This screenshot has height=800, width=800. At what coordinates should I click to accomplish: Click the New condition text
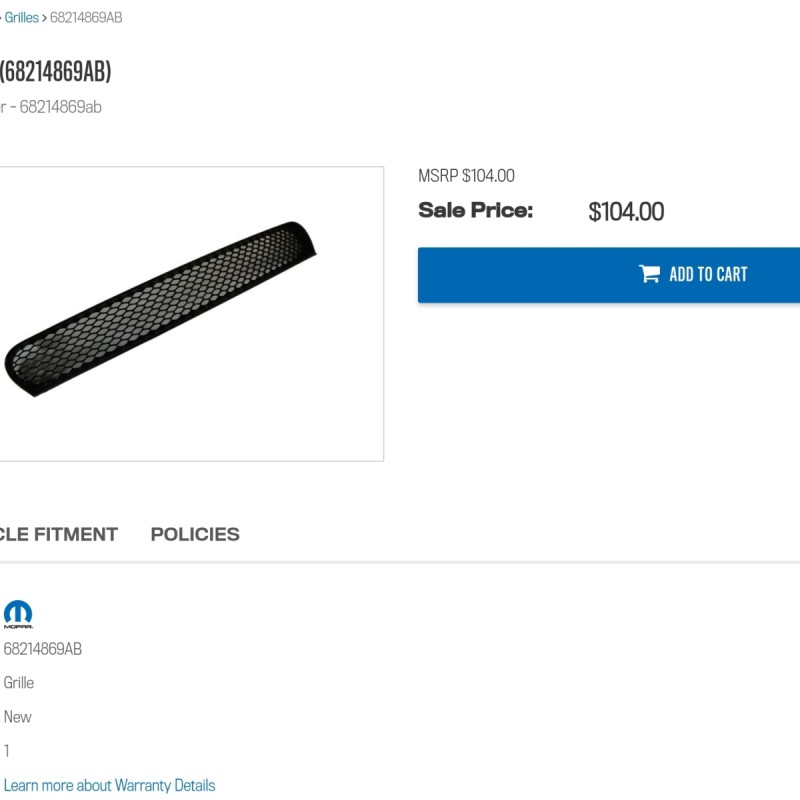[18, 717]
